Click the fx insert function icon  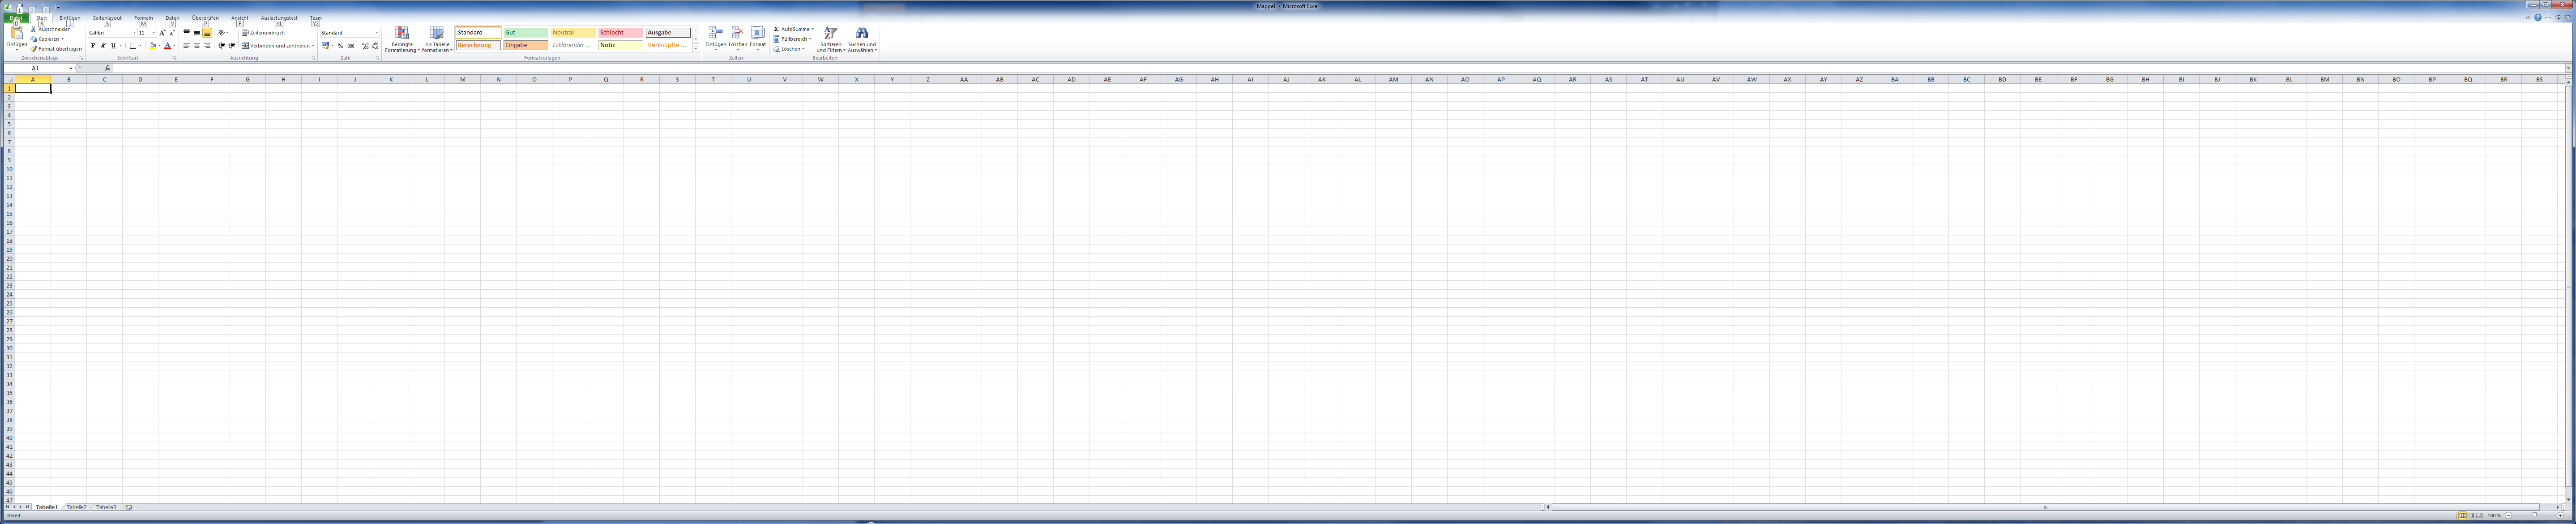click(x=107, y=68)
